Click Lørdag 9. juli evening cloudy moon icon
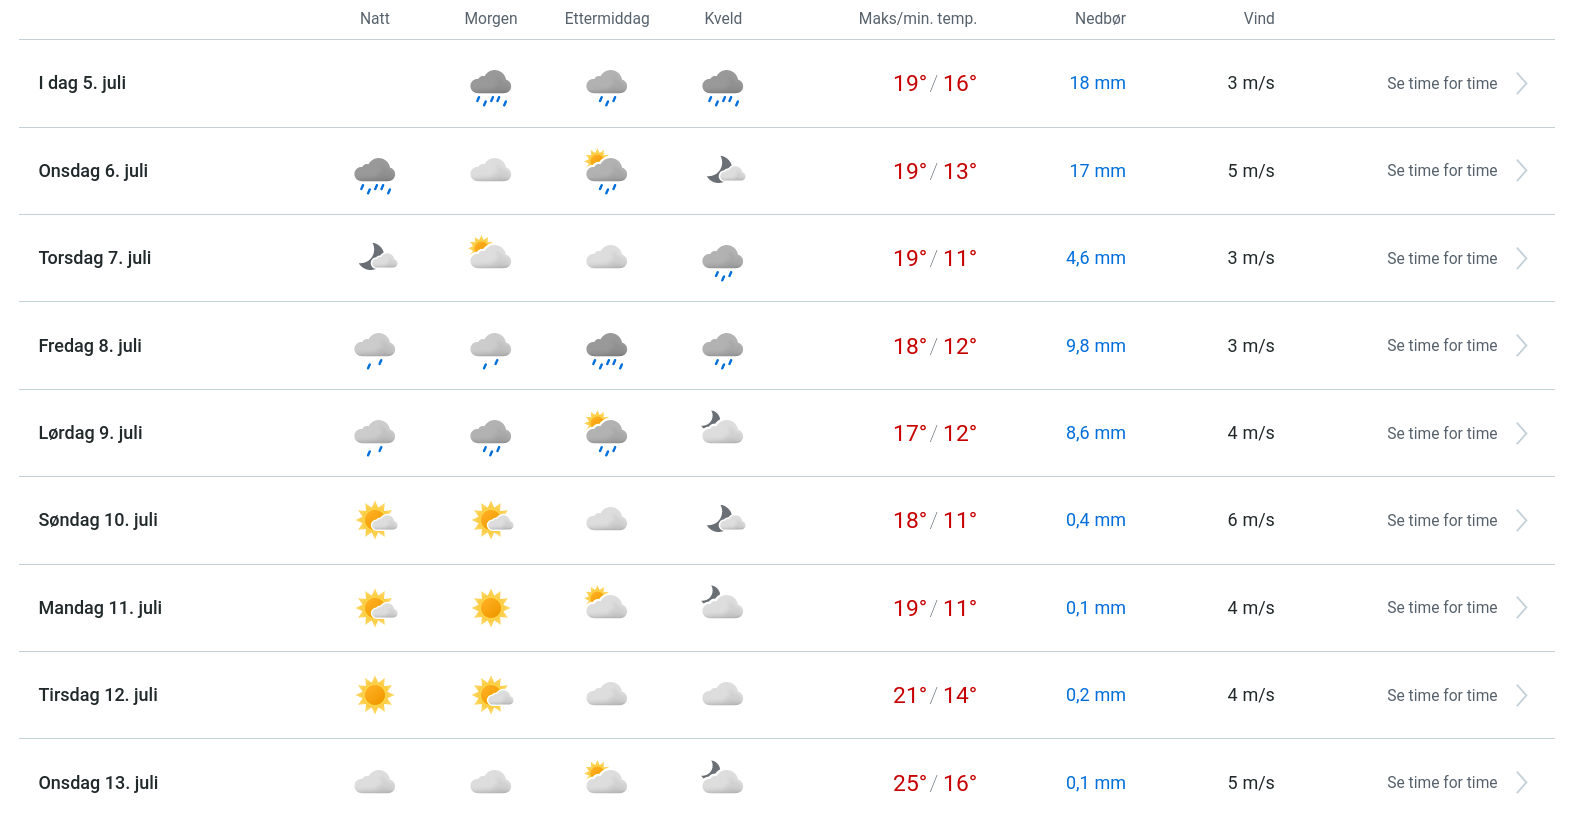Image resolution: width=1574 pixels, height=825 pixels. pyautogui.click(x=722, y=428)
